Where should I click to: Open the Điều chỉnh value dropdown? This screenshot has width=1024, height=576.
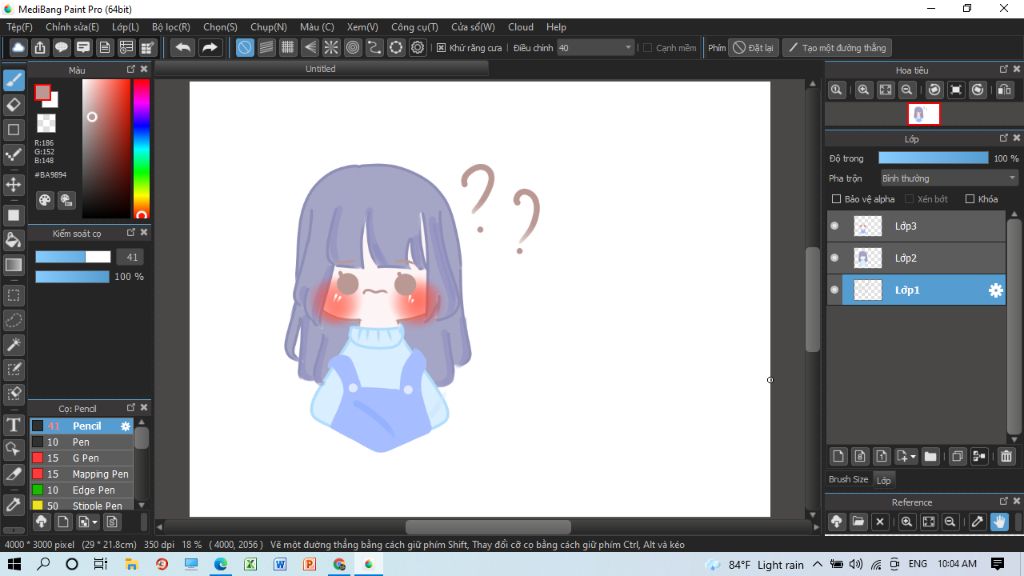tap(630, 46)
